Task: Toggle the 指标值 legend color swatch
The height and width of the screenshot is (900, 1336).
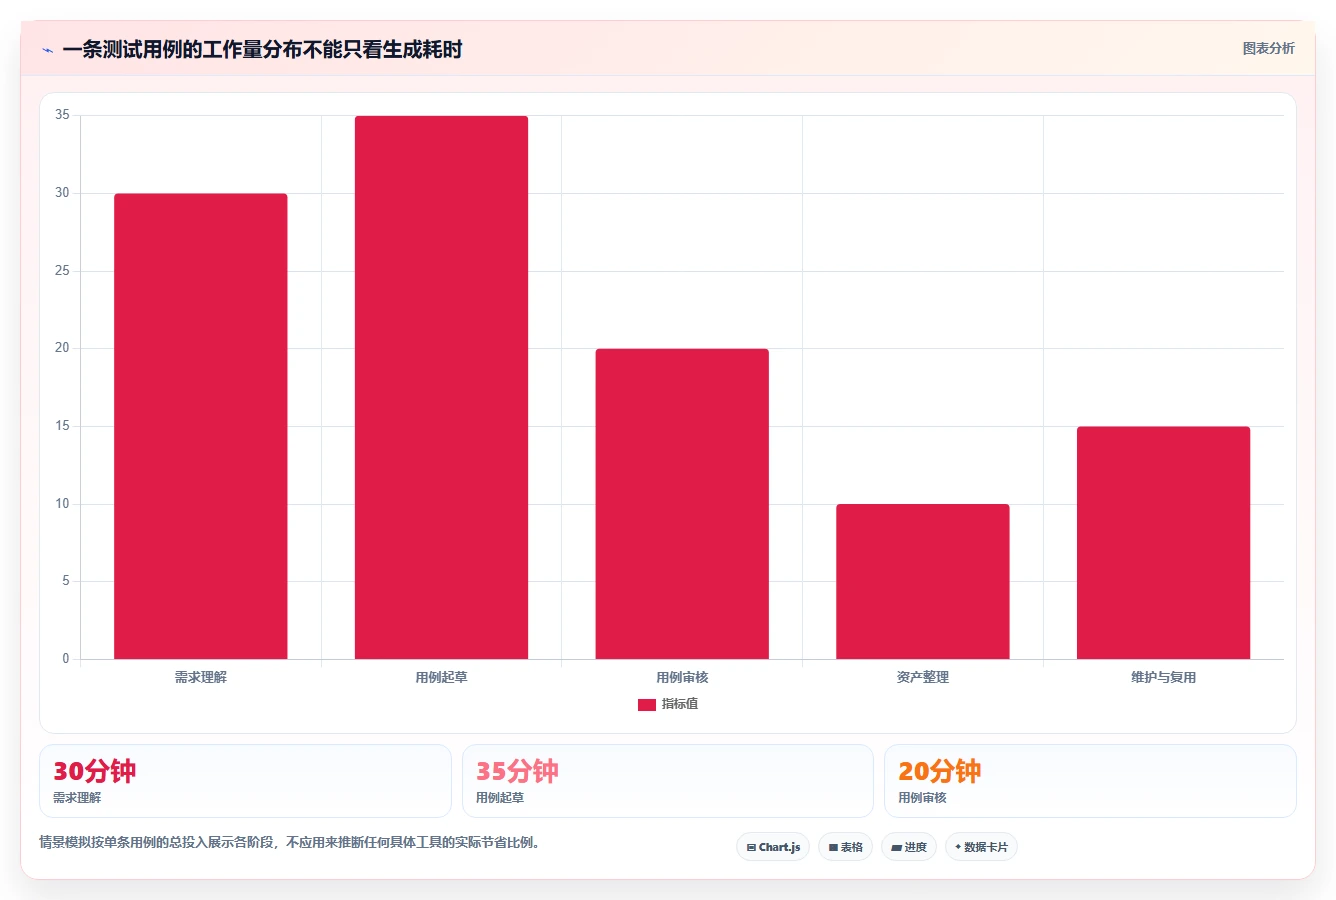Action: coord(647,705)
